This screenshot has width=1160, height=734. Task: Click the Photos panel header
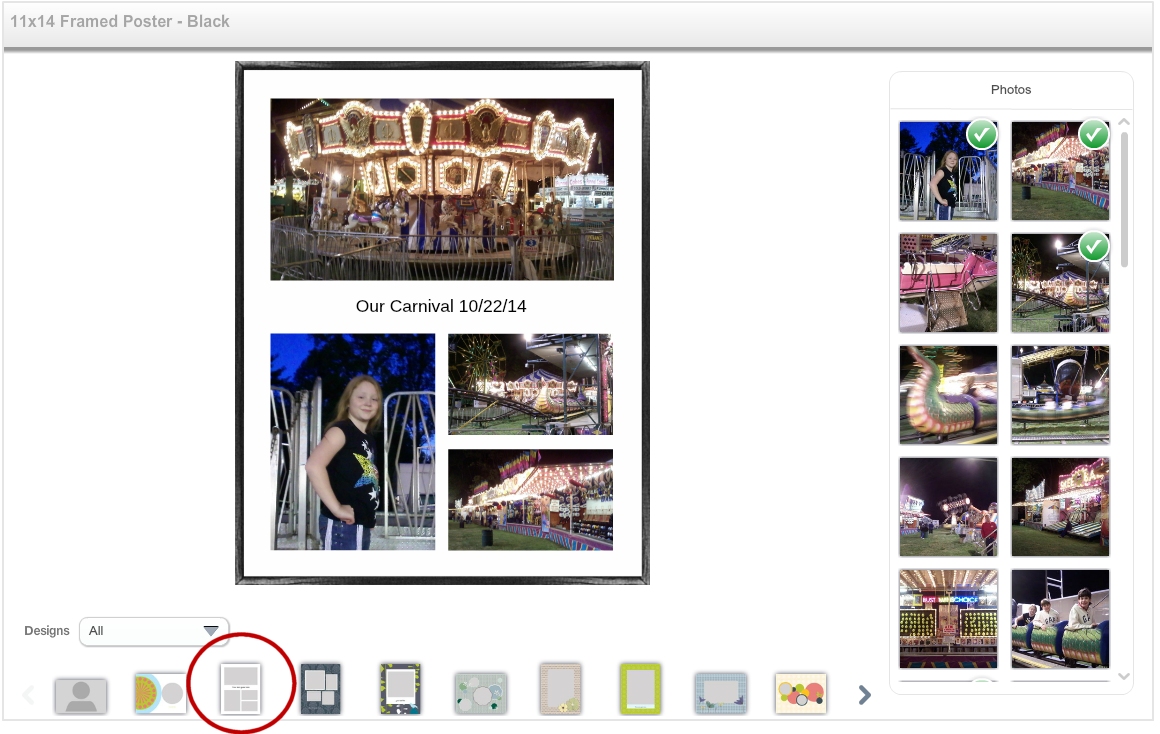pyautogui.click(x=1010, y=90)
